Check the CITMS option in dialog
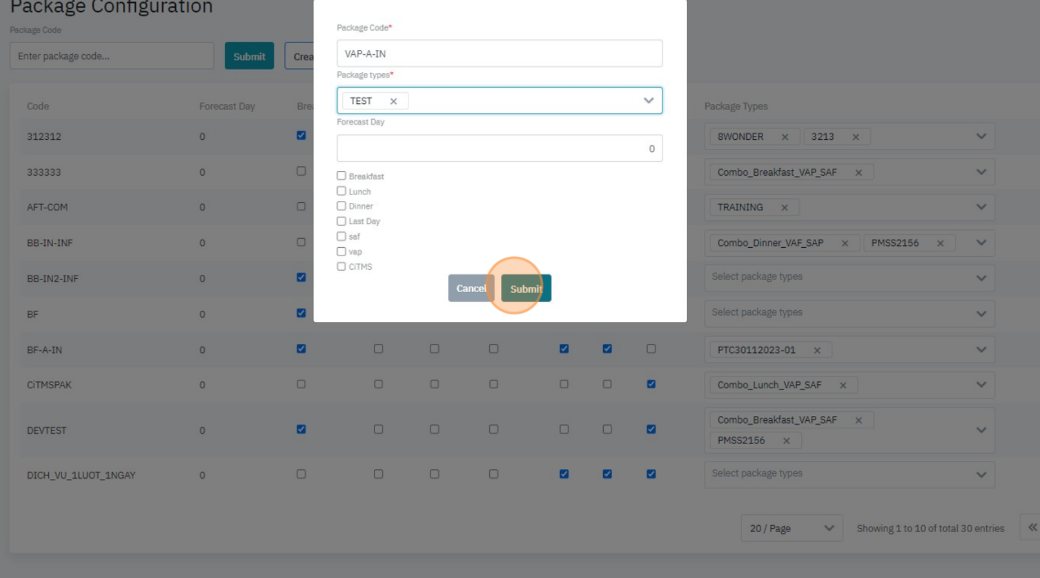This screenshot has height=578, width=1040. click(x=342, y=266)
